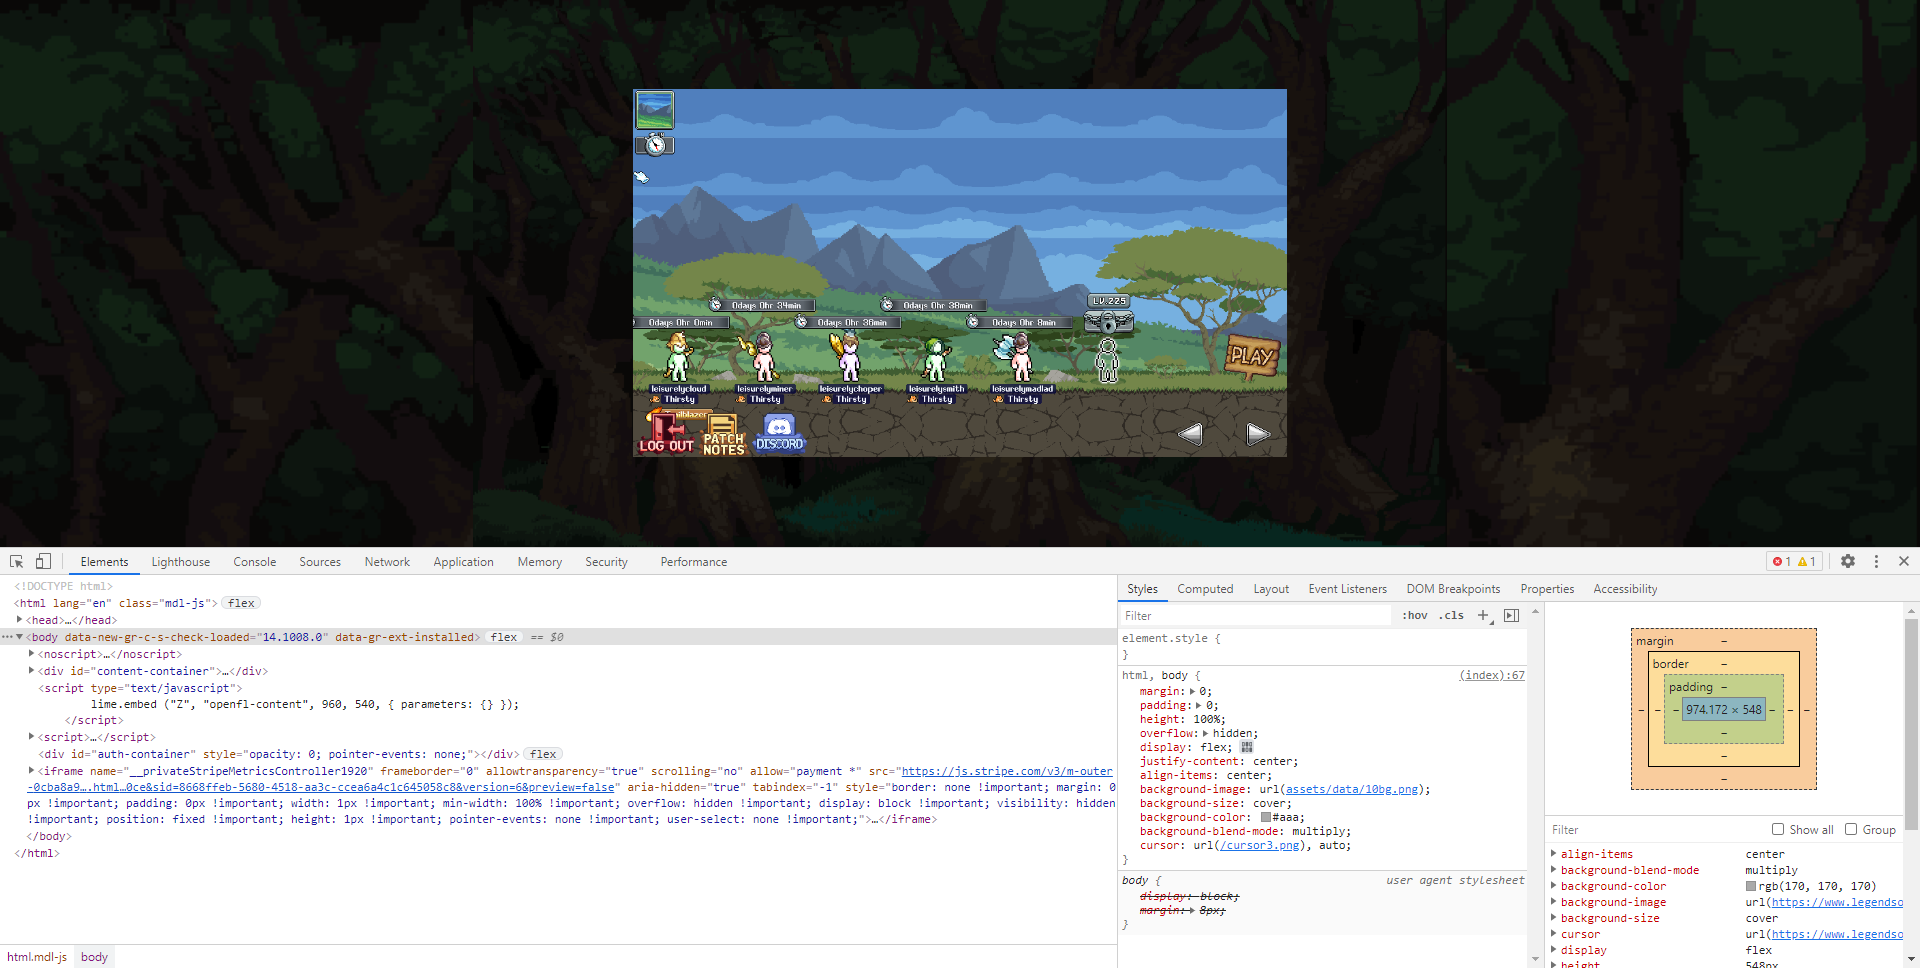Expand the iframe element node

(x=32, y=771)
